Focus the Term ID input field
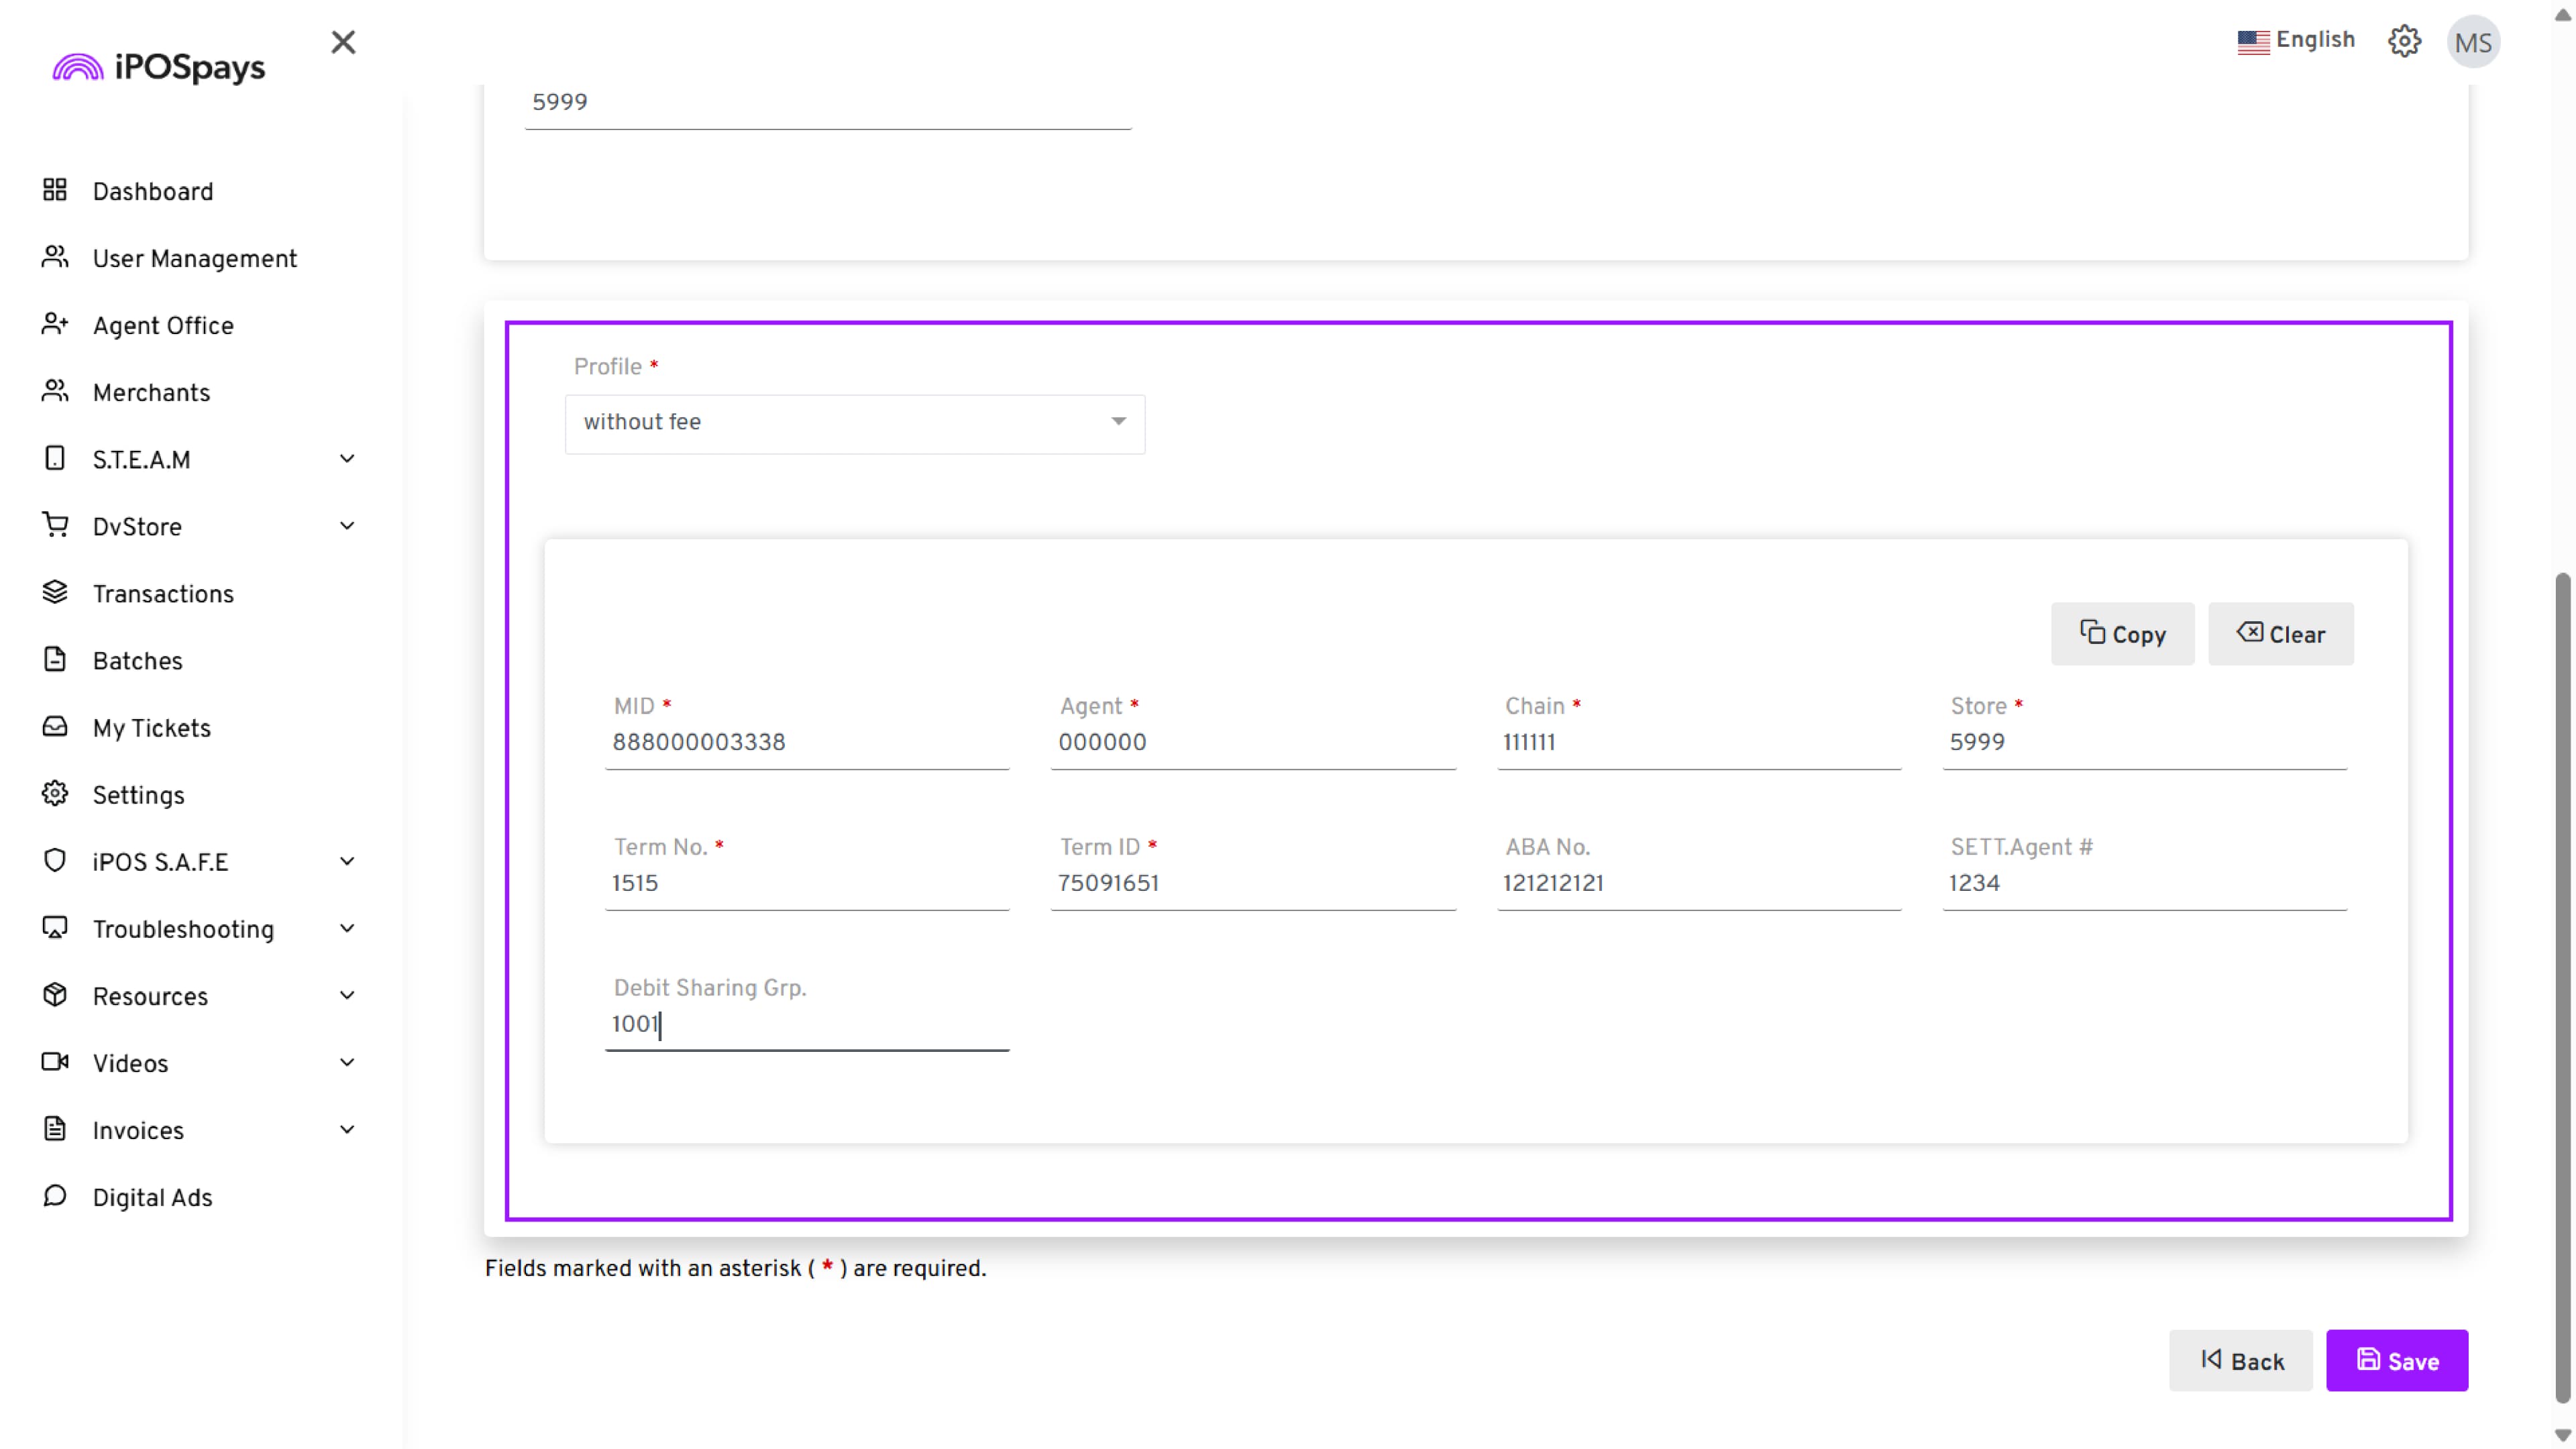Screen dimensions: 2576x1449 pos(1252,883)
